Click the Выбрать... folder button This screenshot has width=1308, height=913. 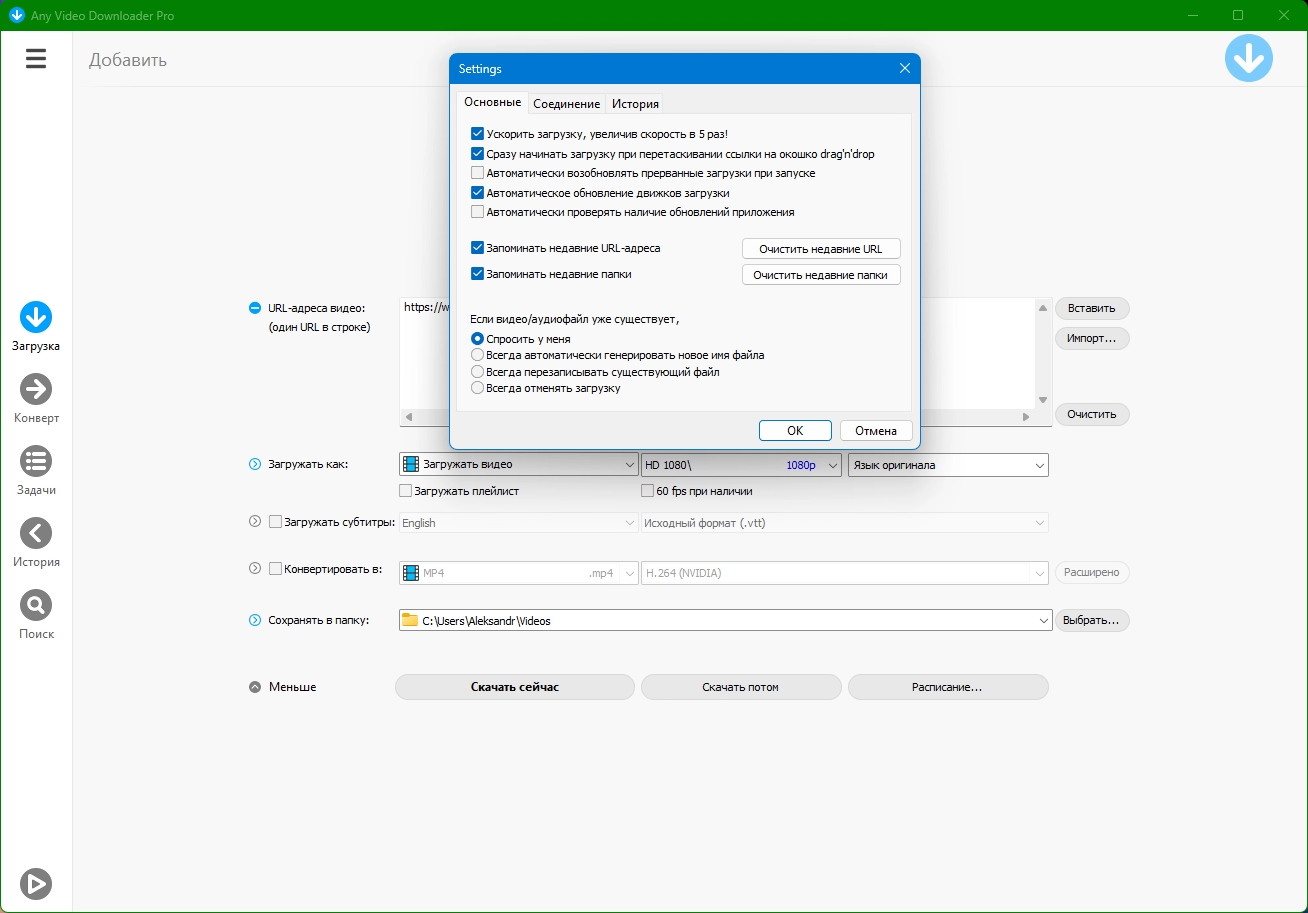[x=1092, y=621]
